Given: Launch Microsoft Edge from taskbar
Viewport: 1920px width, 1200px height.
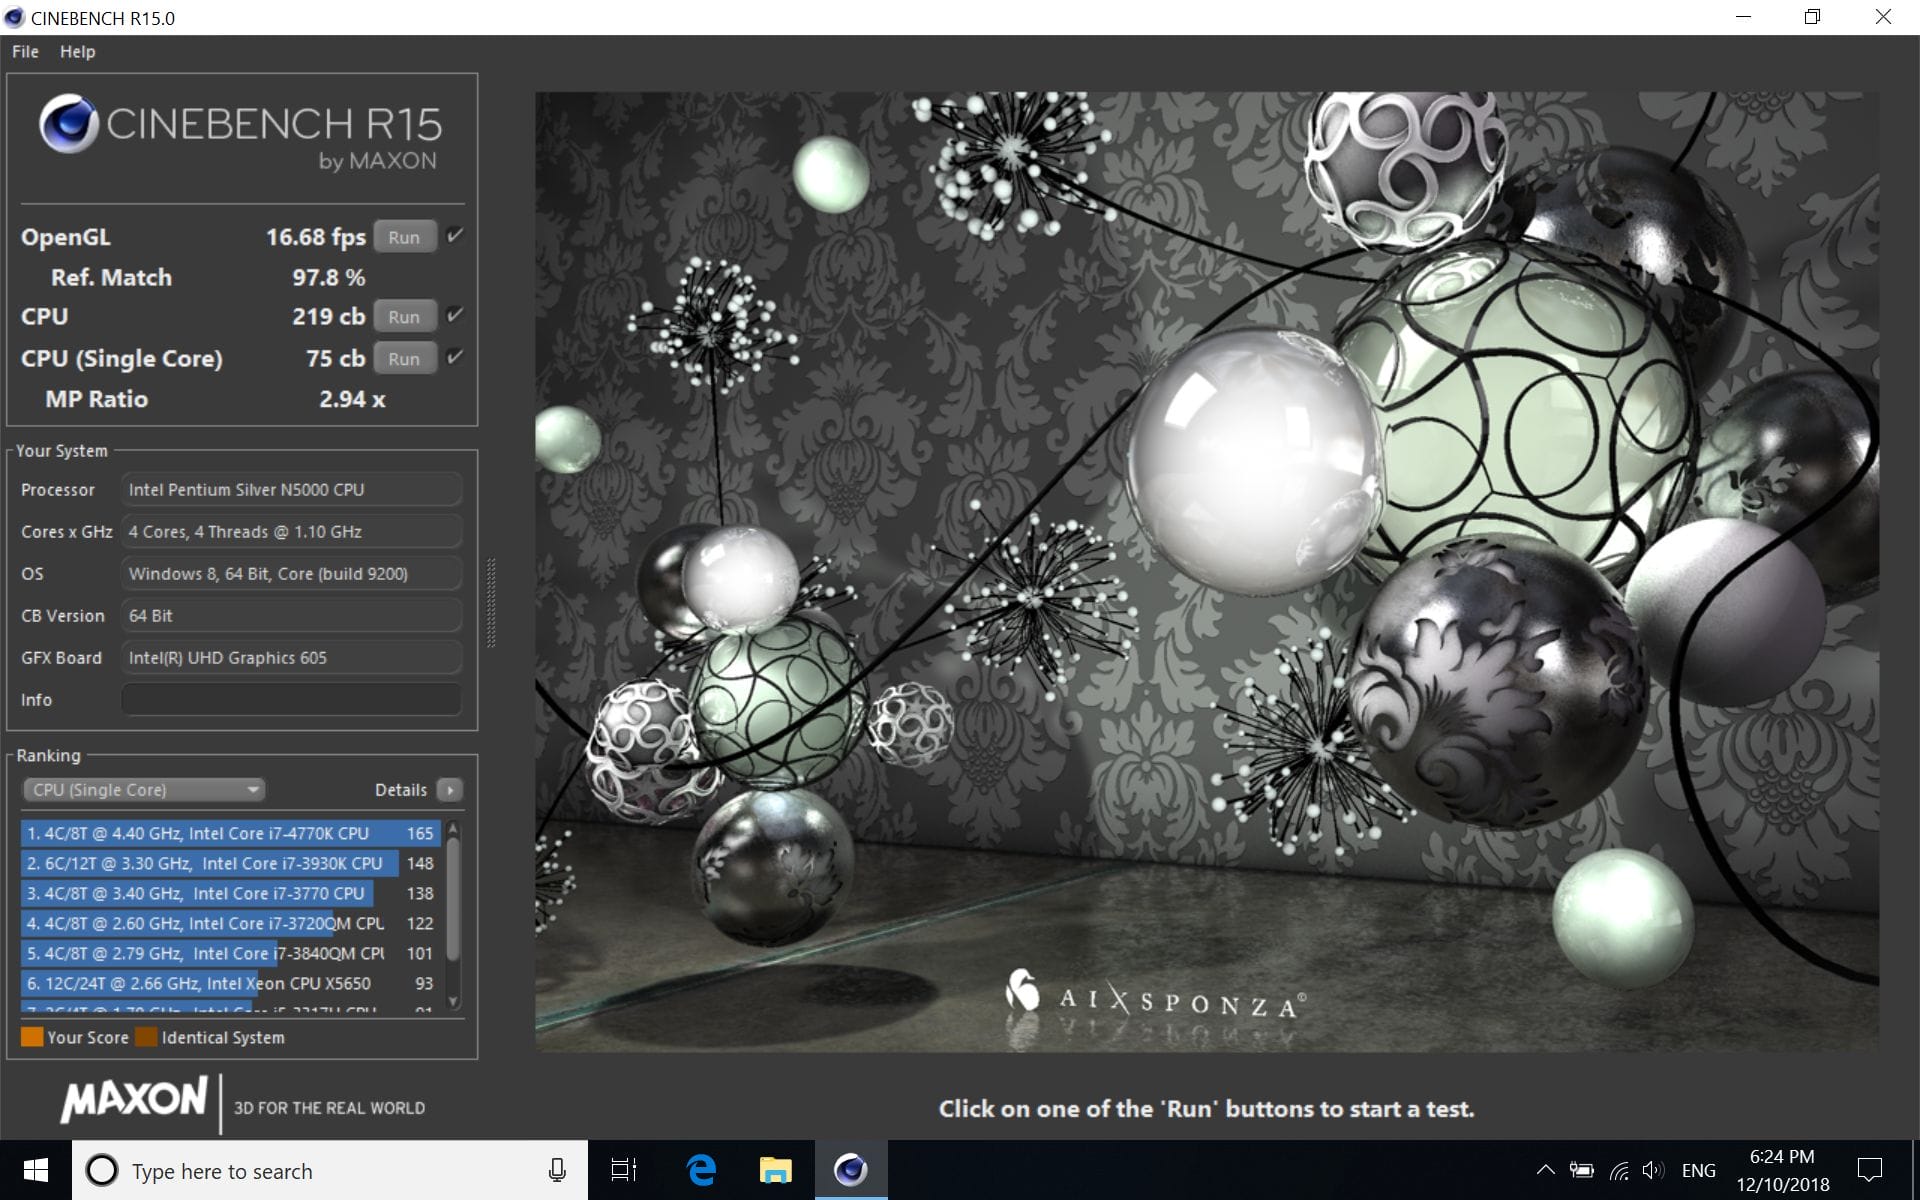Looking at the screenshot, I should (701, 1170).
